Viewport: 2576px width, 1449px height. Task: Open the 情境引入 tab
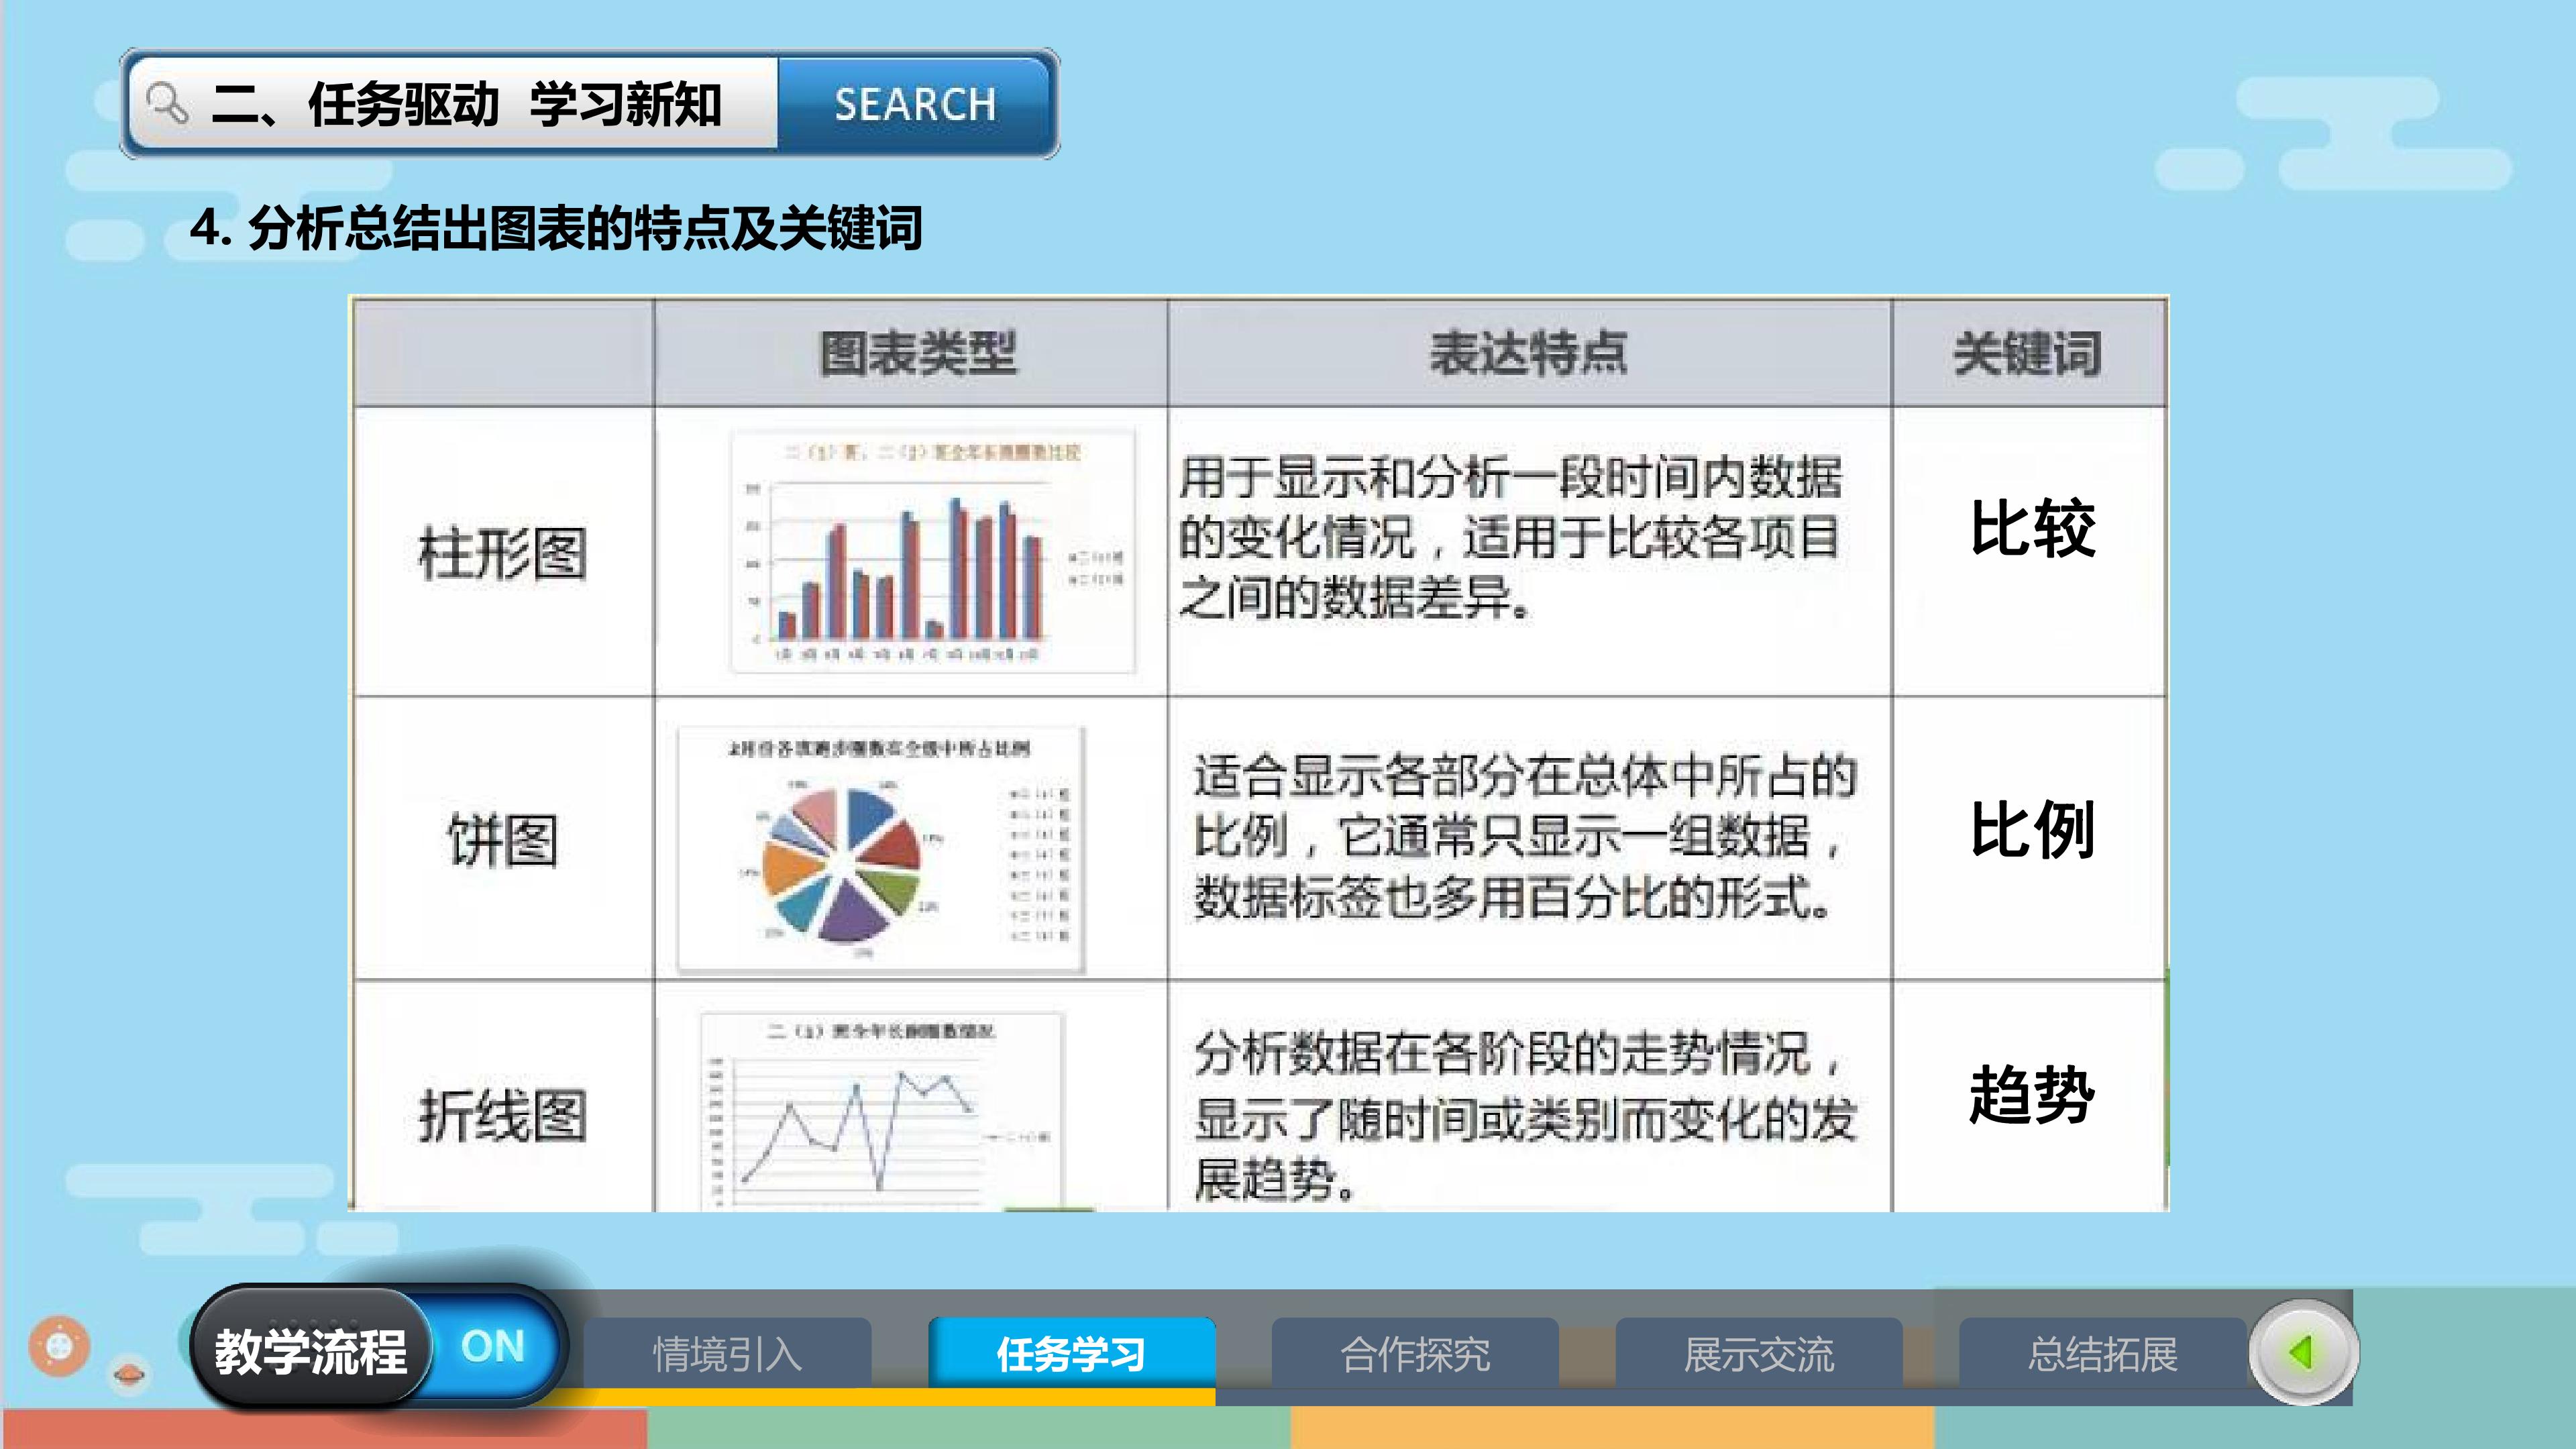click(x=727, y=1354)
